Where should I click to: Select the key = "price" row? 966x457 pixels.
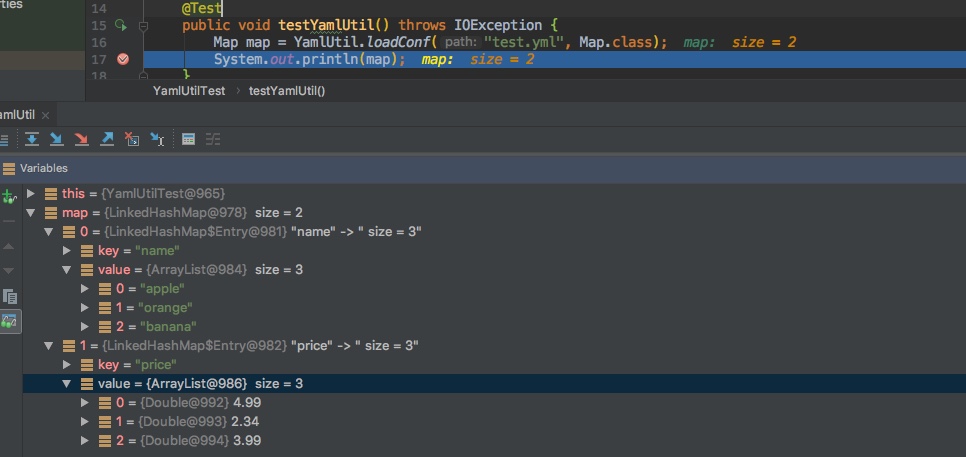pos(494,365)
